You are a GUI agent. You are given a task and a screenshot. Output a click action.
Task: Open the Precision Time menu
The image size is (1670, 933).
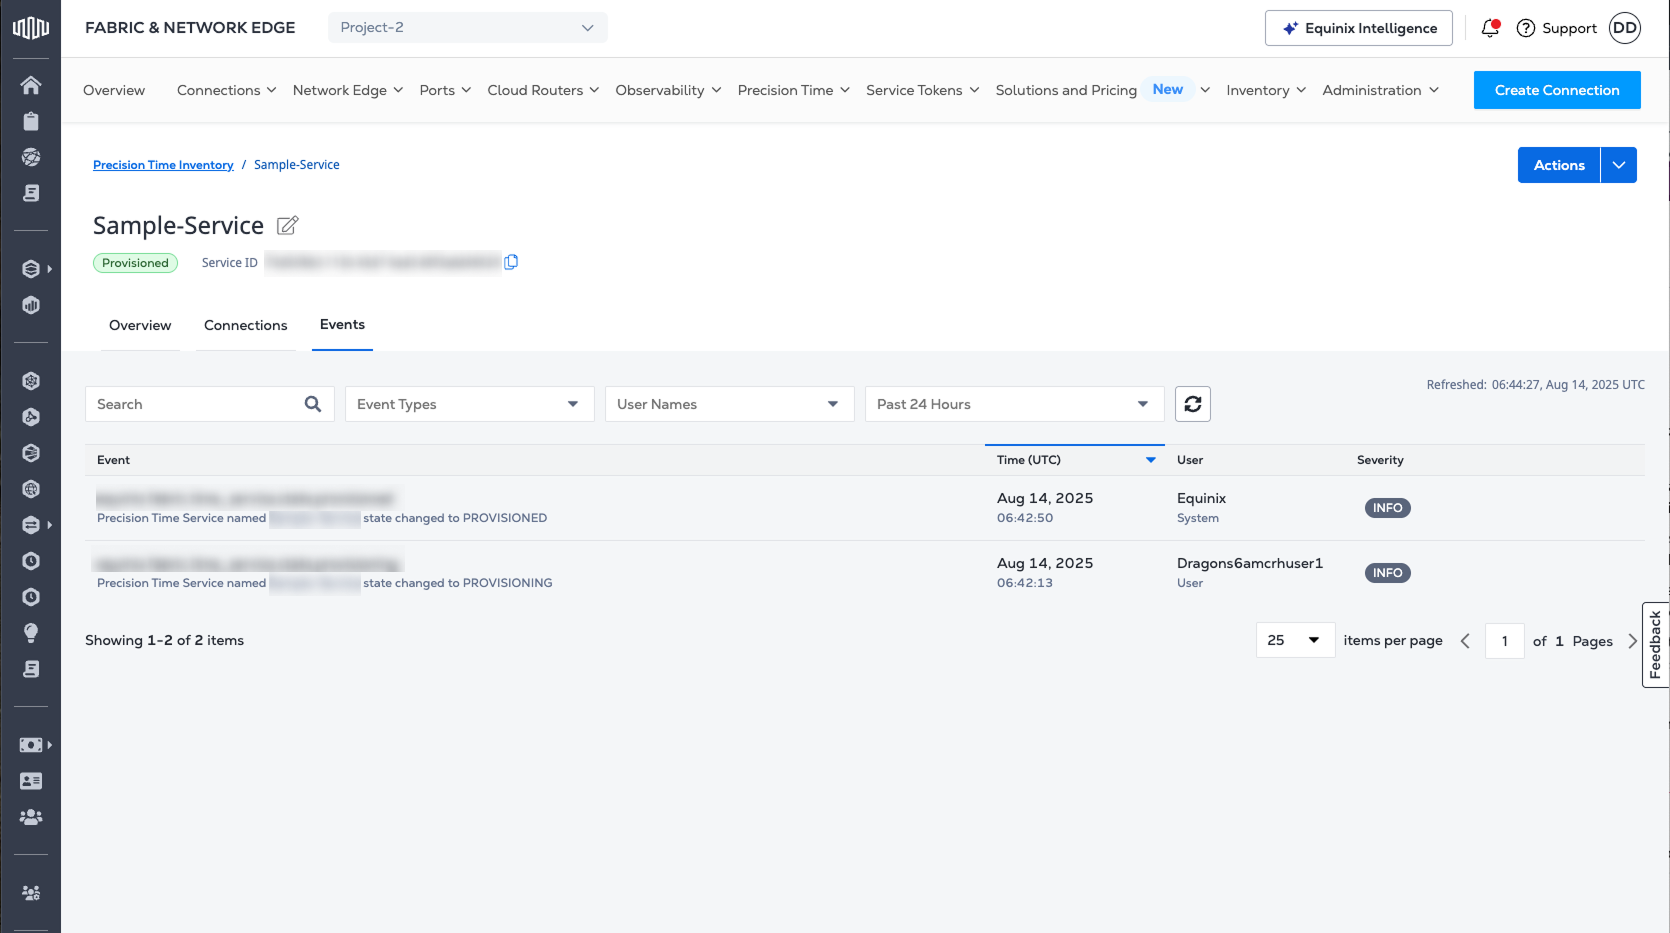tap(793, 90)
